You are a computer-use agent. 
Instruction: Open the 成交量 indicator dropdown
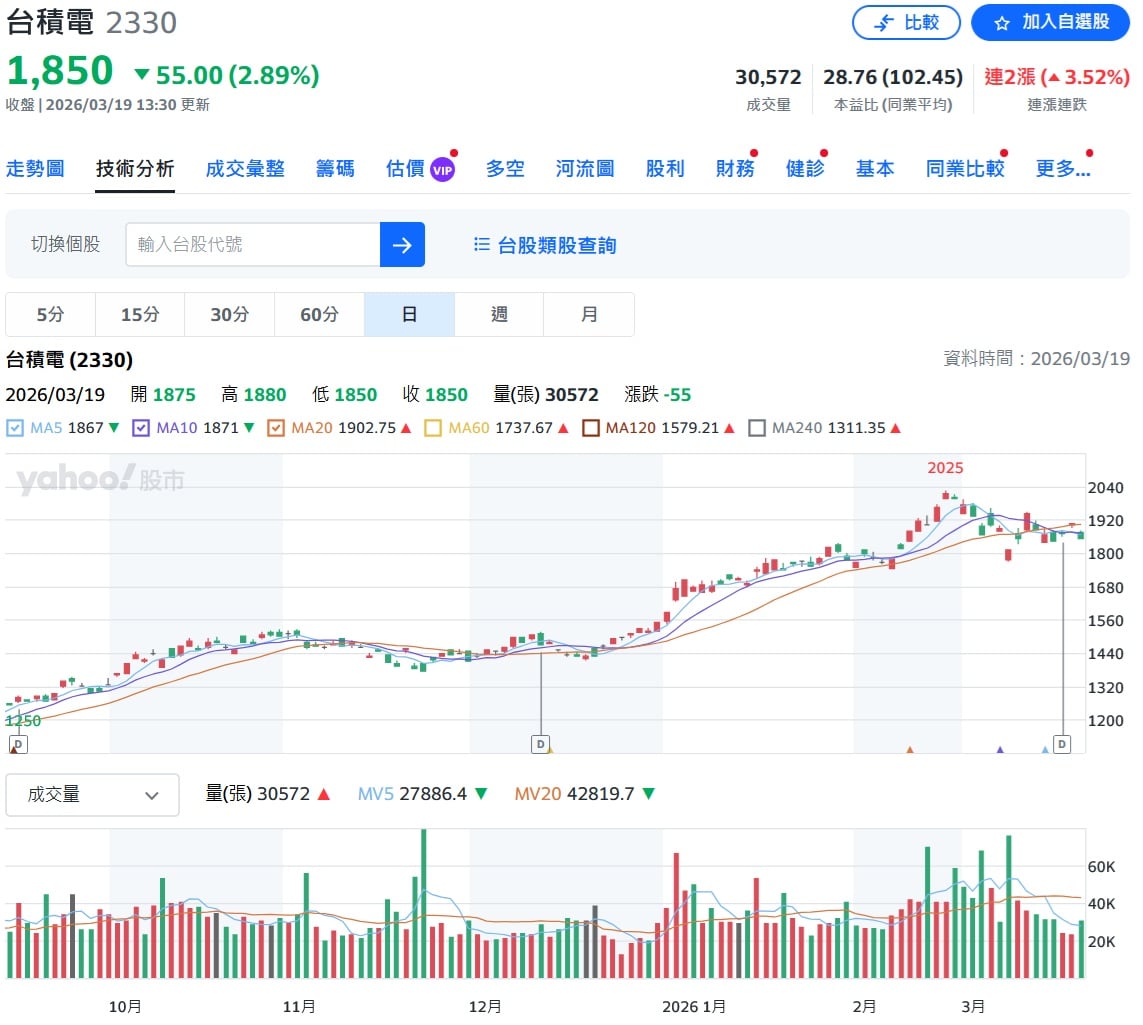click(92, 795)
